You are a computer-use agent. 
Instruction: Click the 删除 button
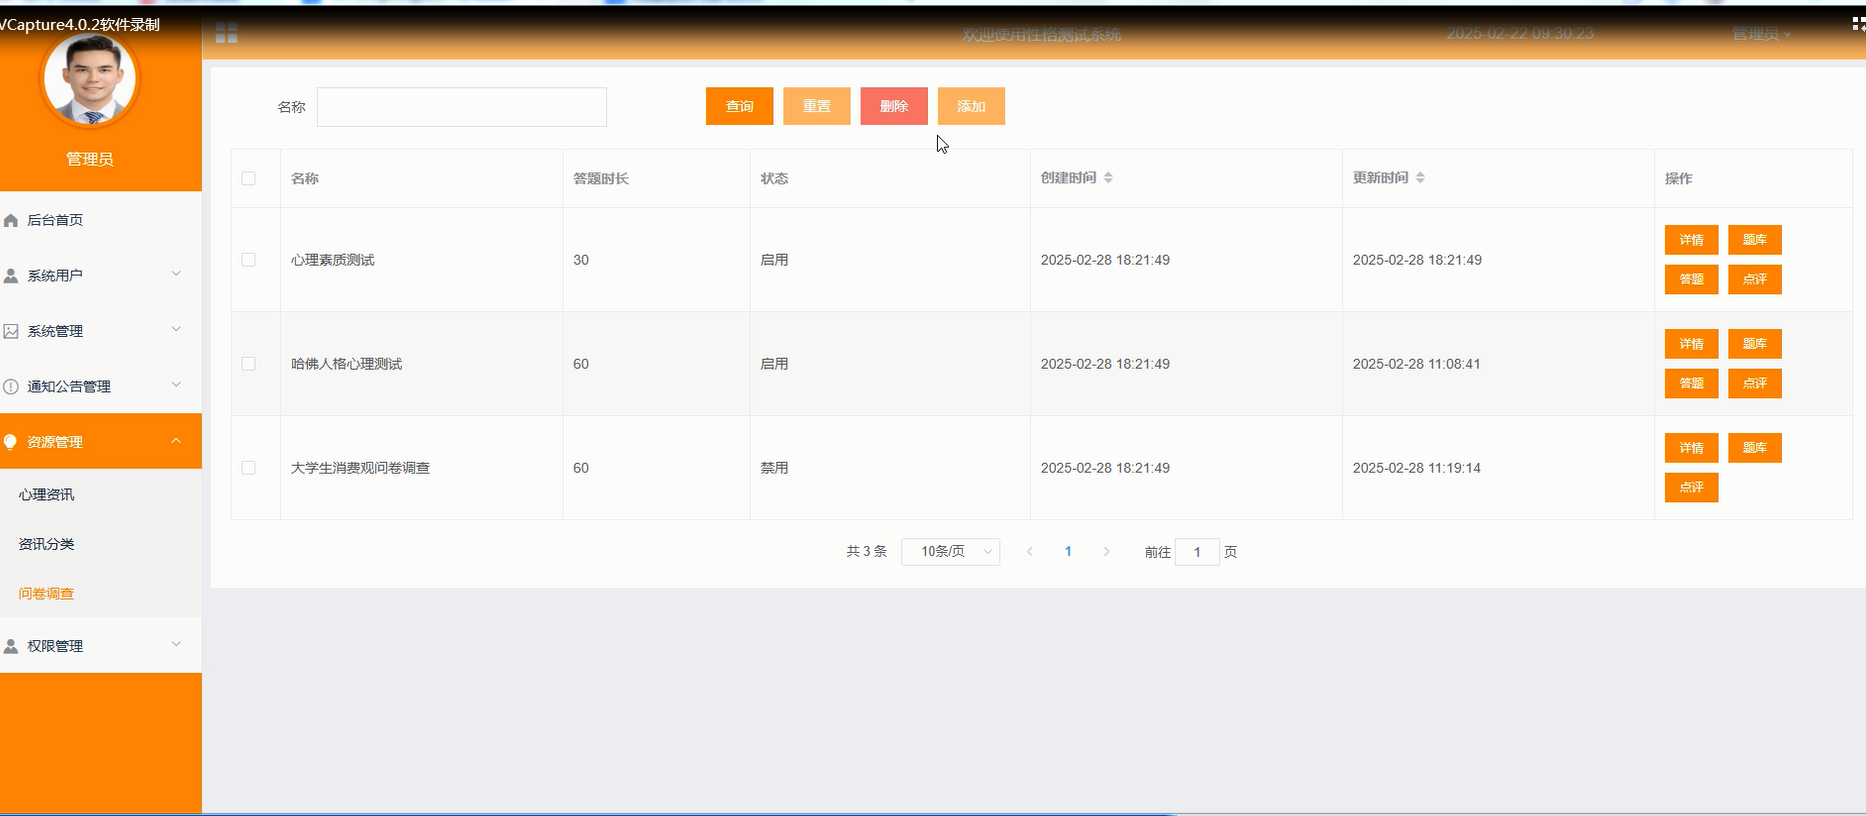tap(894, 106)
